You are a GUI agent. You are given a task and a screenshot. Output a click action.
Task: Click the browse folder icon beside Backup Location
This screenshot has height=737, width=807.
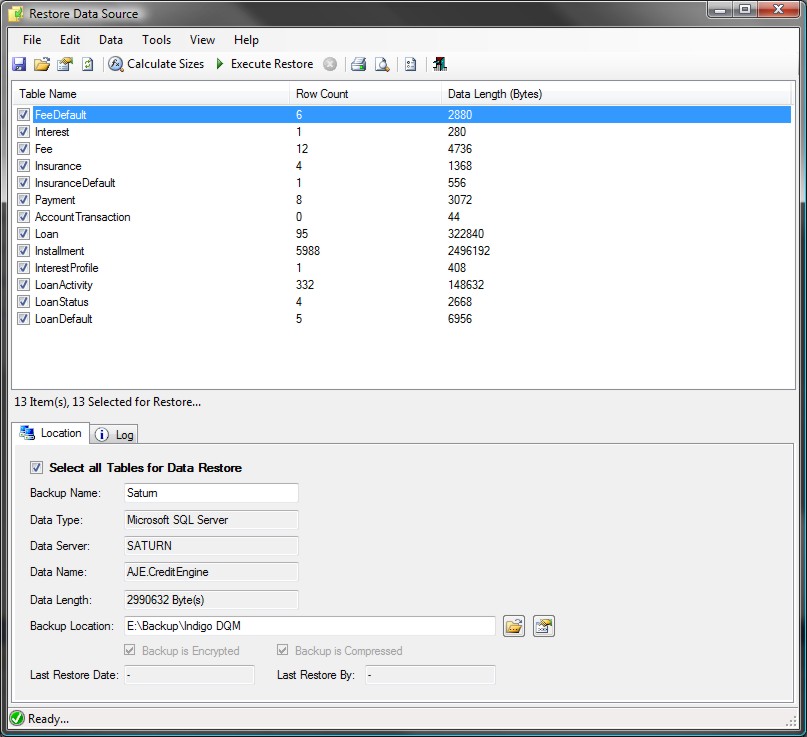(513, 626)
